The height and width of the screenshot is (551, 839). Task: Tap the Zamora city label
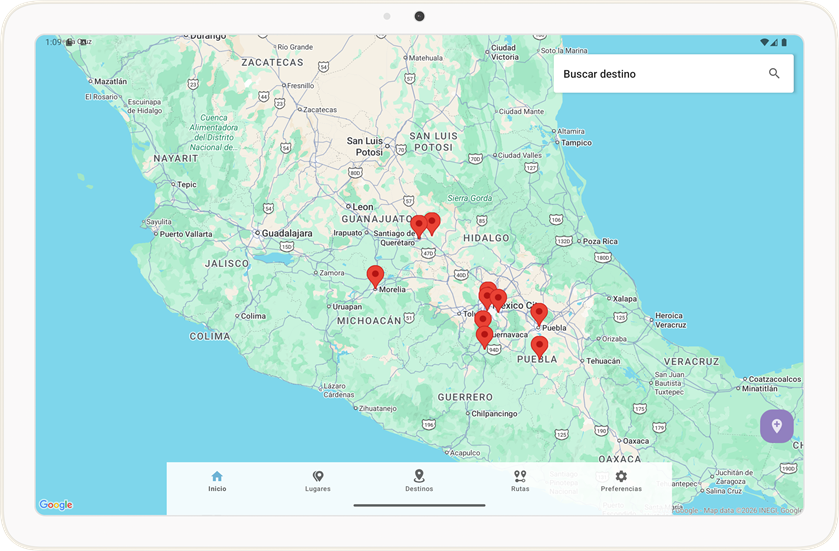coord(332,273)
